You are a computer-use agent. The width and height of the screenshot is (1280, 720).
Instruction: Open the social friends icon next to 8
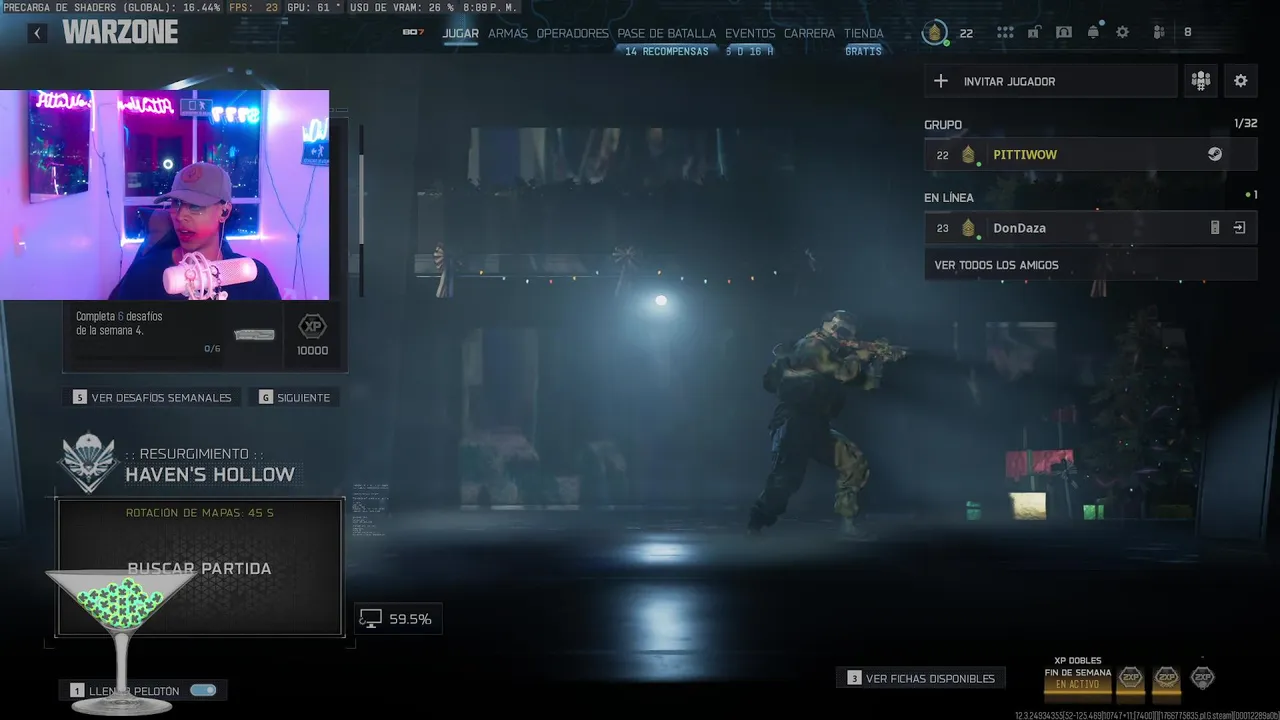point(1159,32)
